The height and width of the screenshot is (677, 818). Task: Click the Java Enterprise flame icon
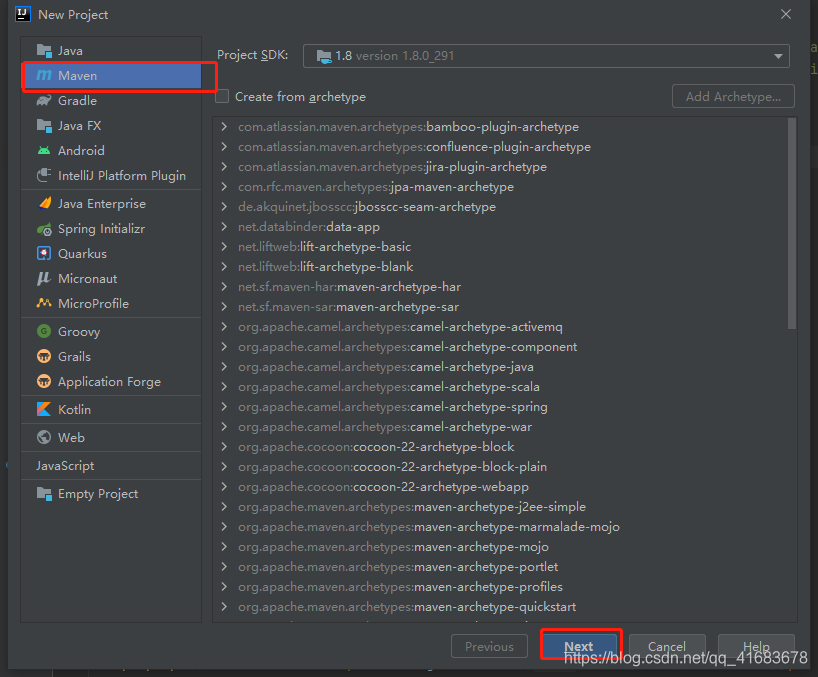[45, 203]
